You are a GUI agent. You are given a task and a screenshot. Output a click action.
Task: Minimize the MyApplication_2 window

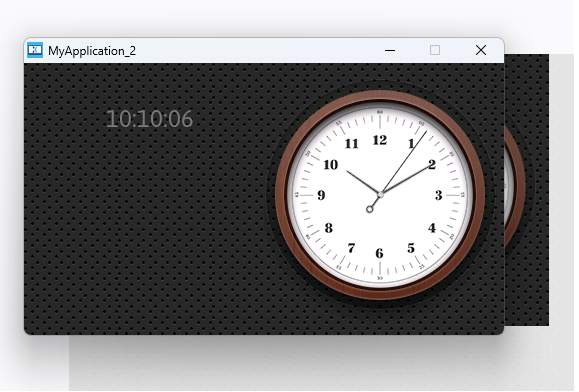390,50
